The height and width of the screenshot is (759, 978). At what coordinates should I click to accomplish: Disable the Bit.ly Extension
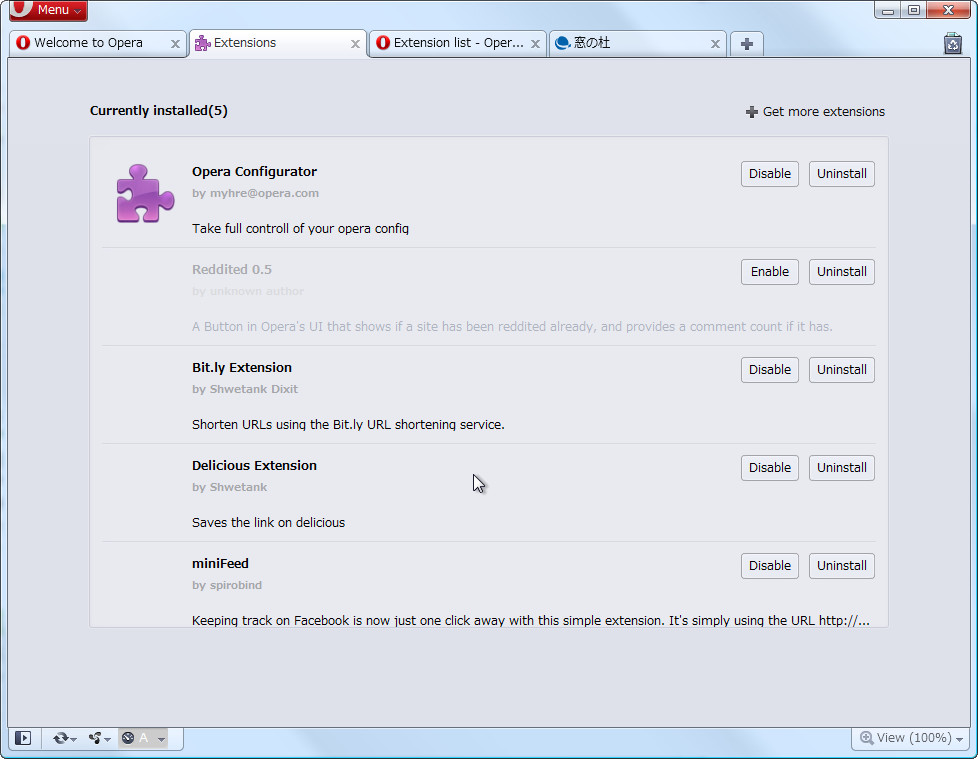click(x=770, y=370)
